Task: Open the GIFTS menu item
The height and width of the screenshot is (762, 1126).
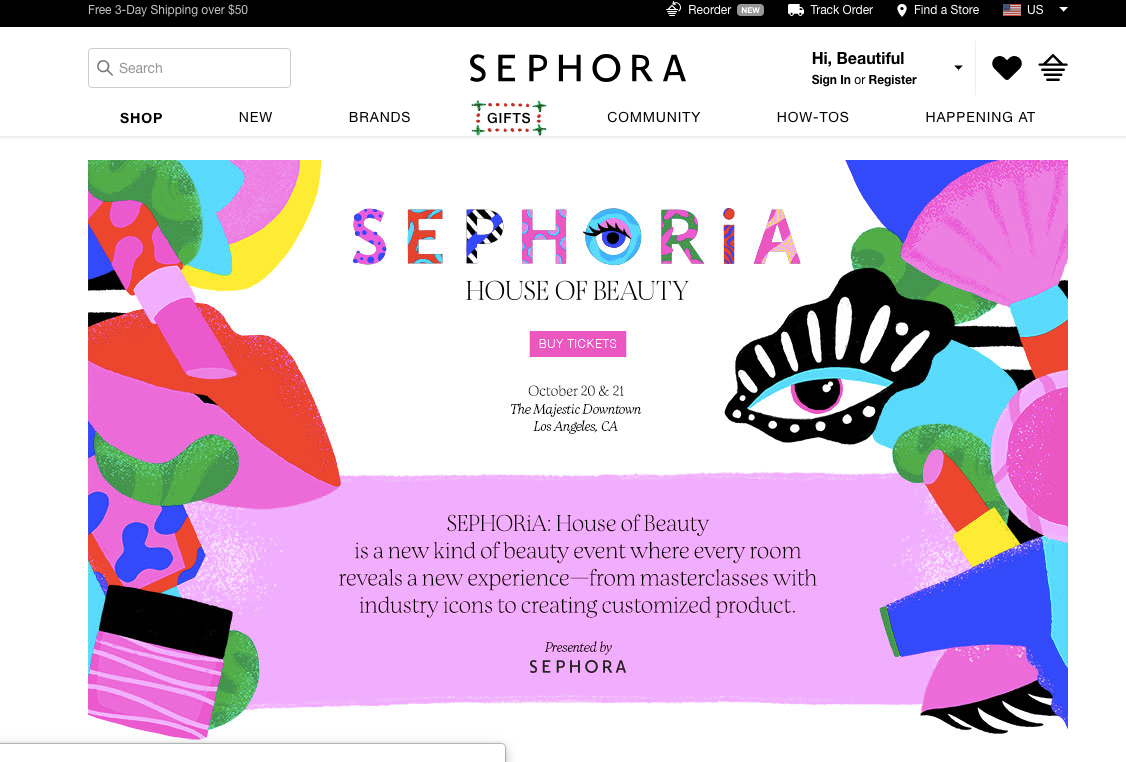Action: click(508, 118)
